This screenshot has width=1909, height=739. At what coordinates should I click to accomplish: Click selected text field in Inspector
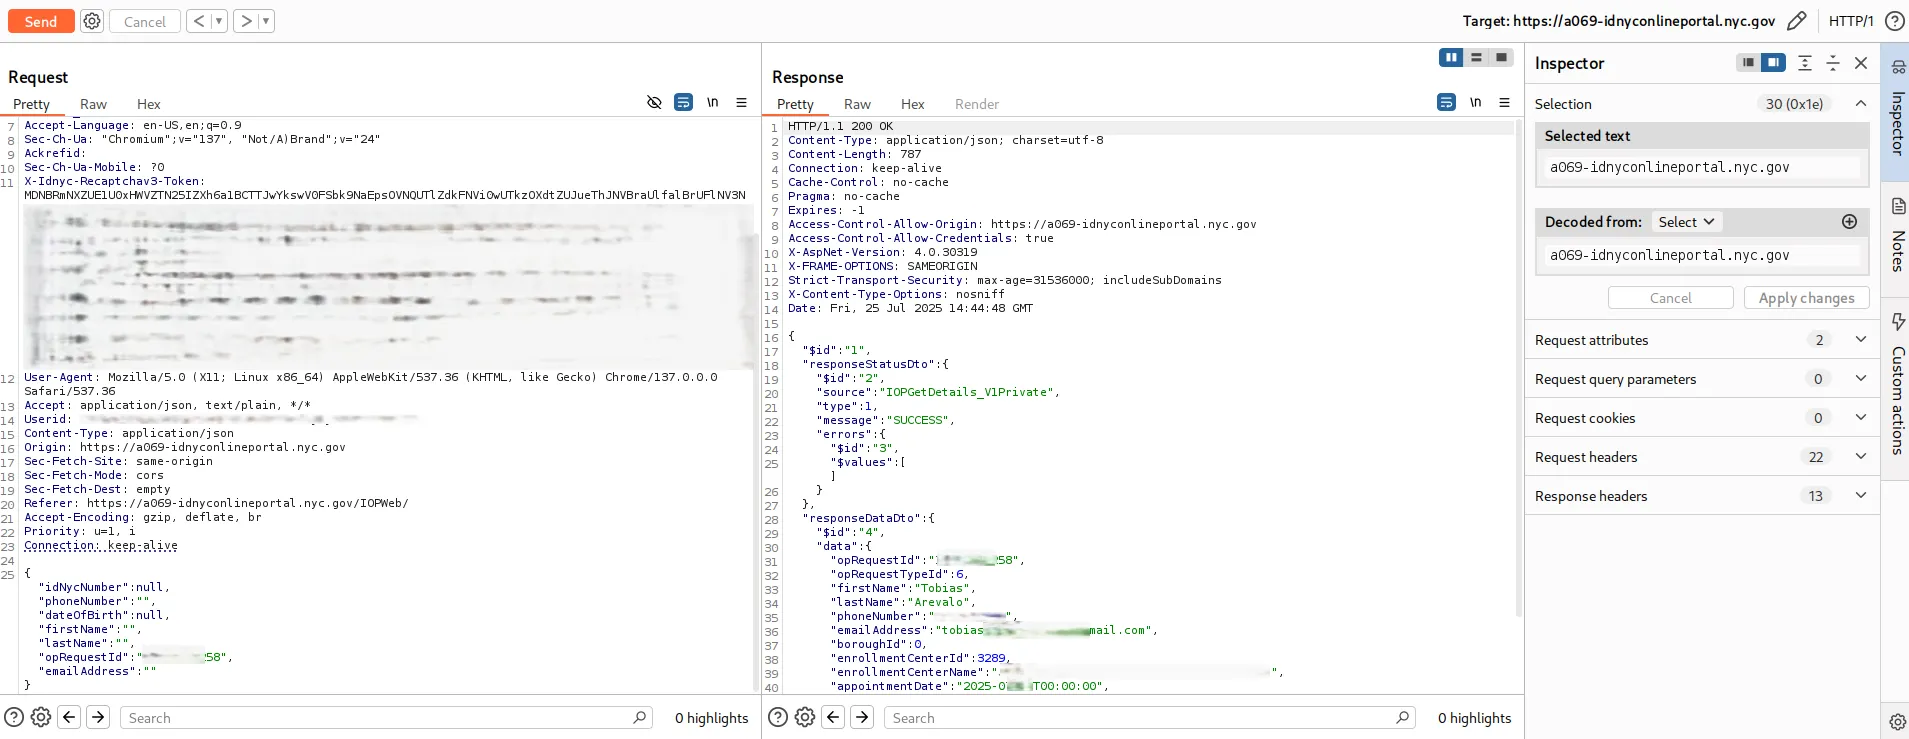tap(1701, 167)
